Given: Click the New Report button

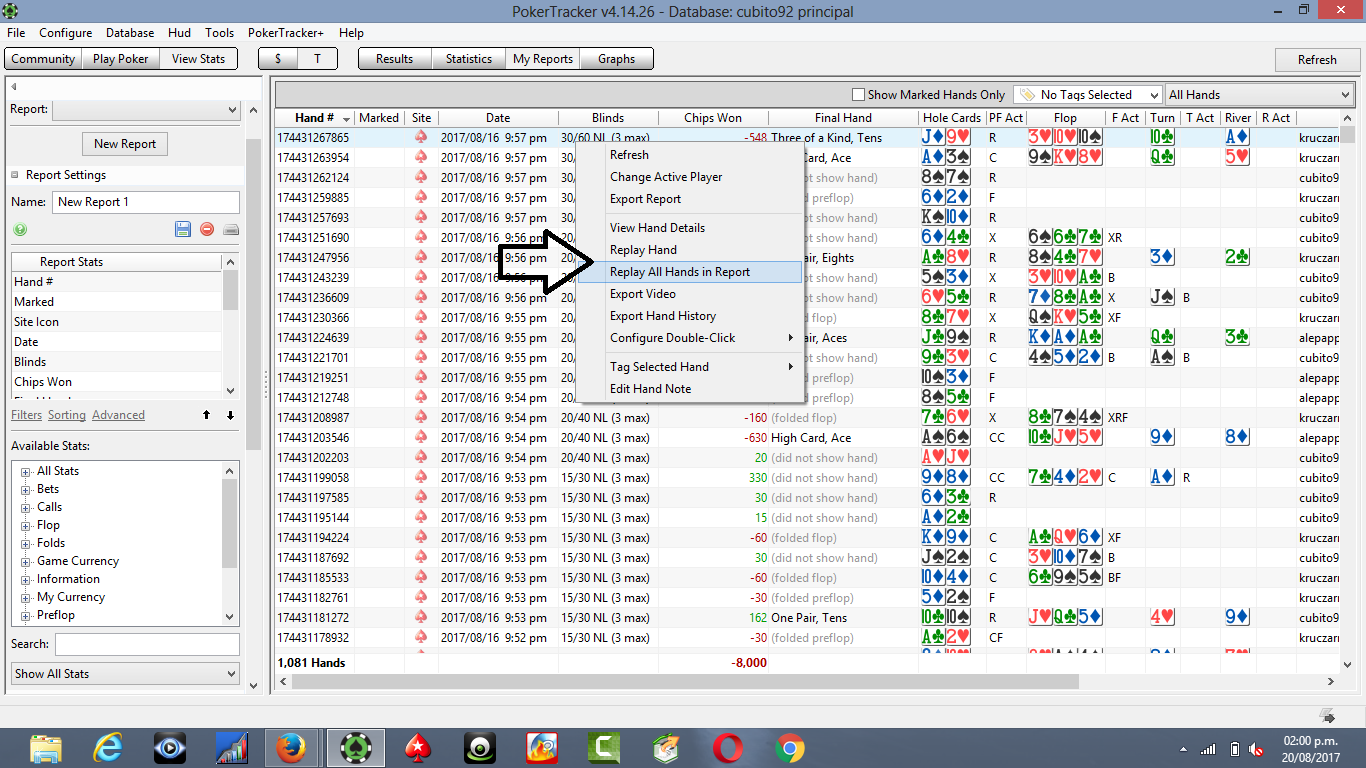Looking at the screenshot, I should (125, 144).
